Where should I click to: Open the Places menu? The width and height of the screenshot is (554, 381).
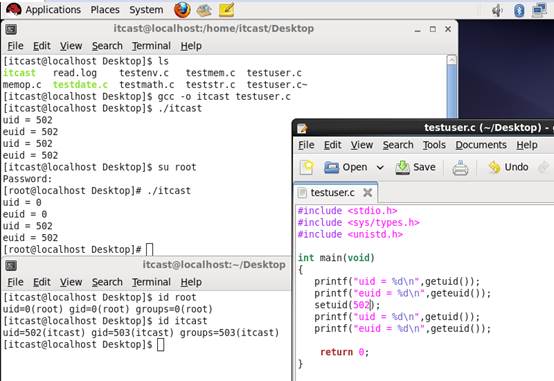pos(105,10)
